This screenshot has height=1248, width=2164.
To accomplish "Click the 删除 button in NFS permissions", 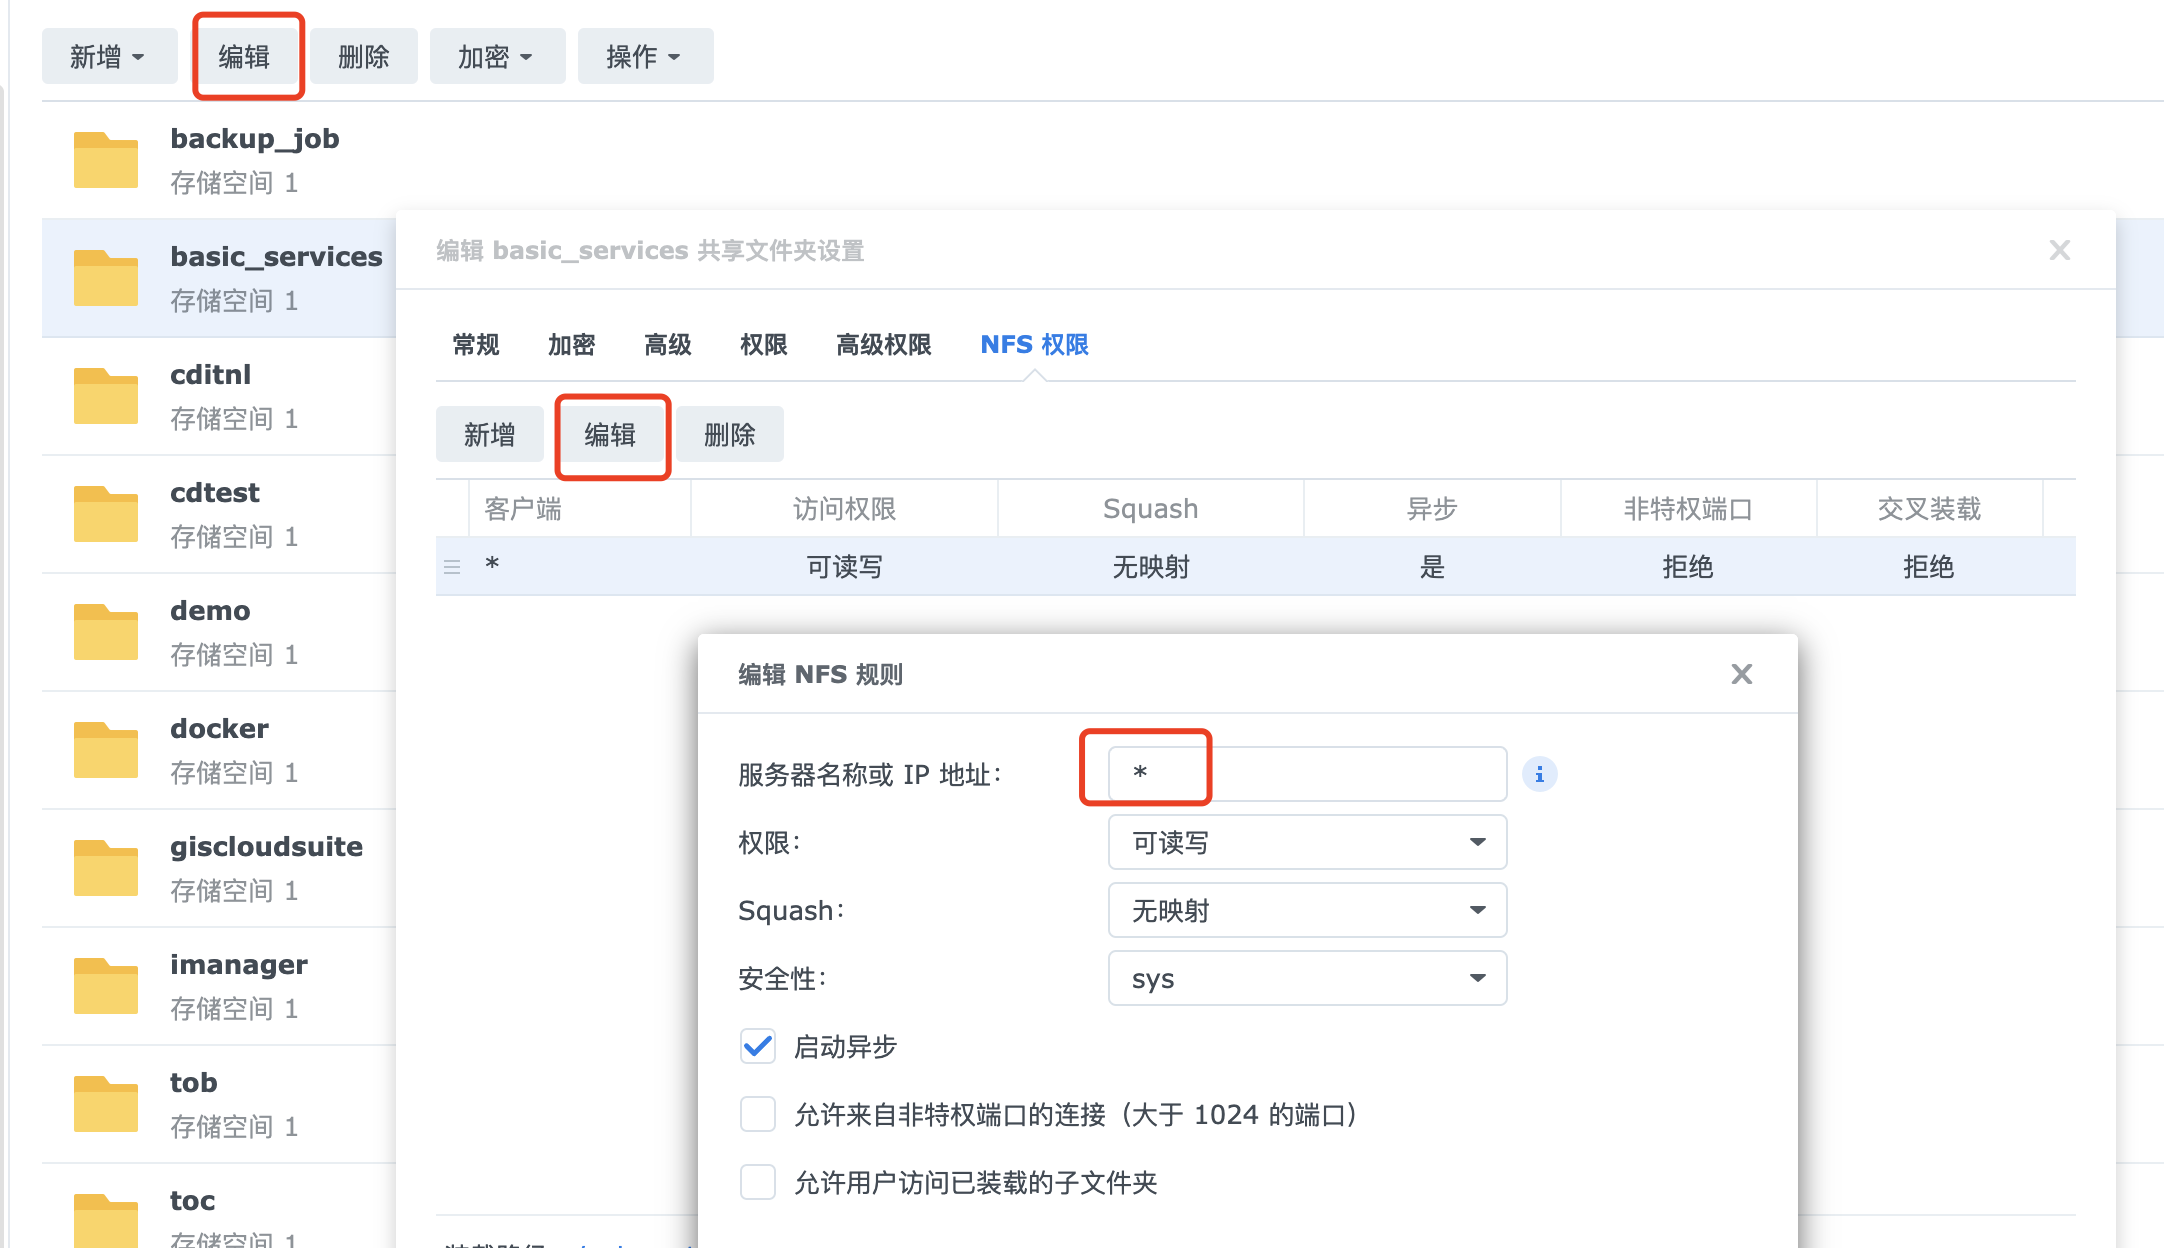I will coord(729,435).
